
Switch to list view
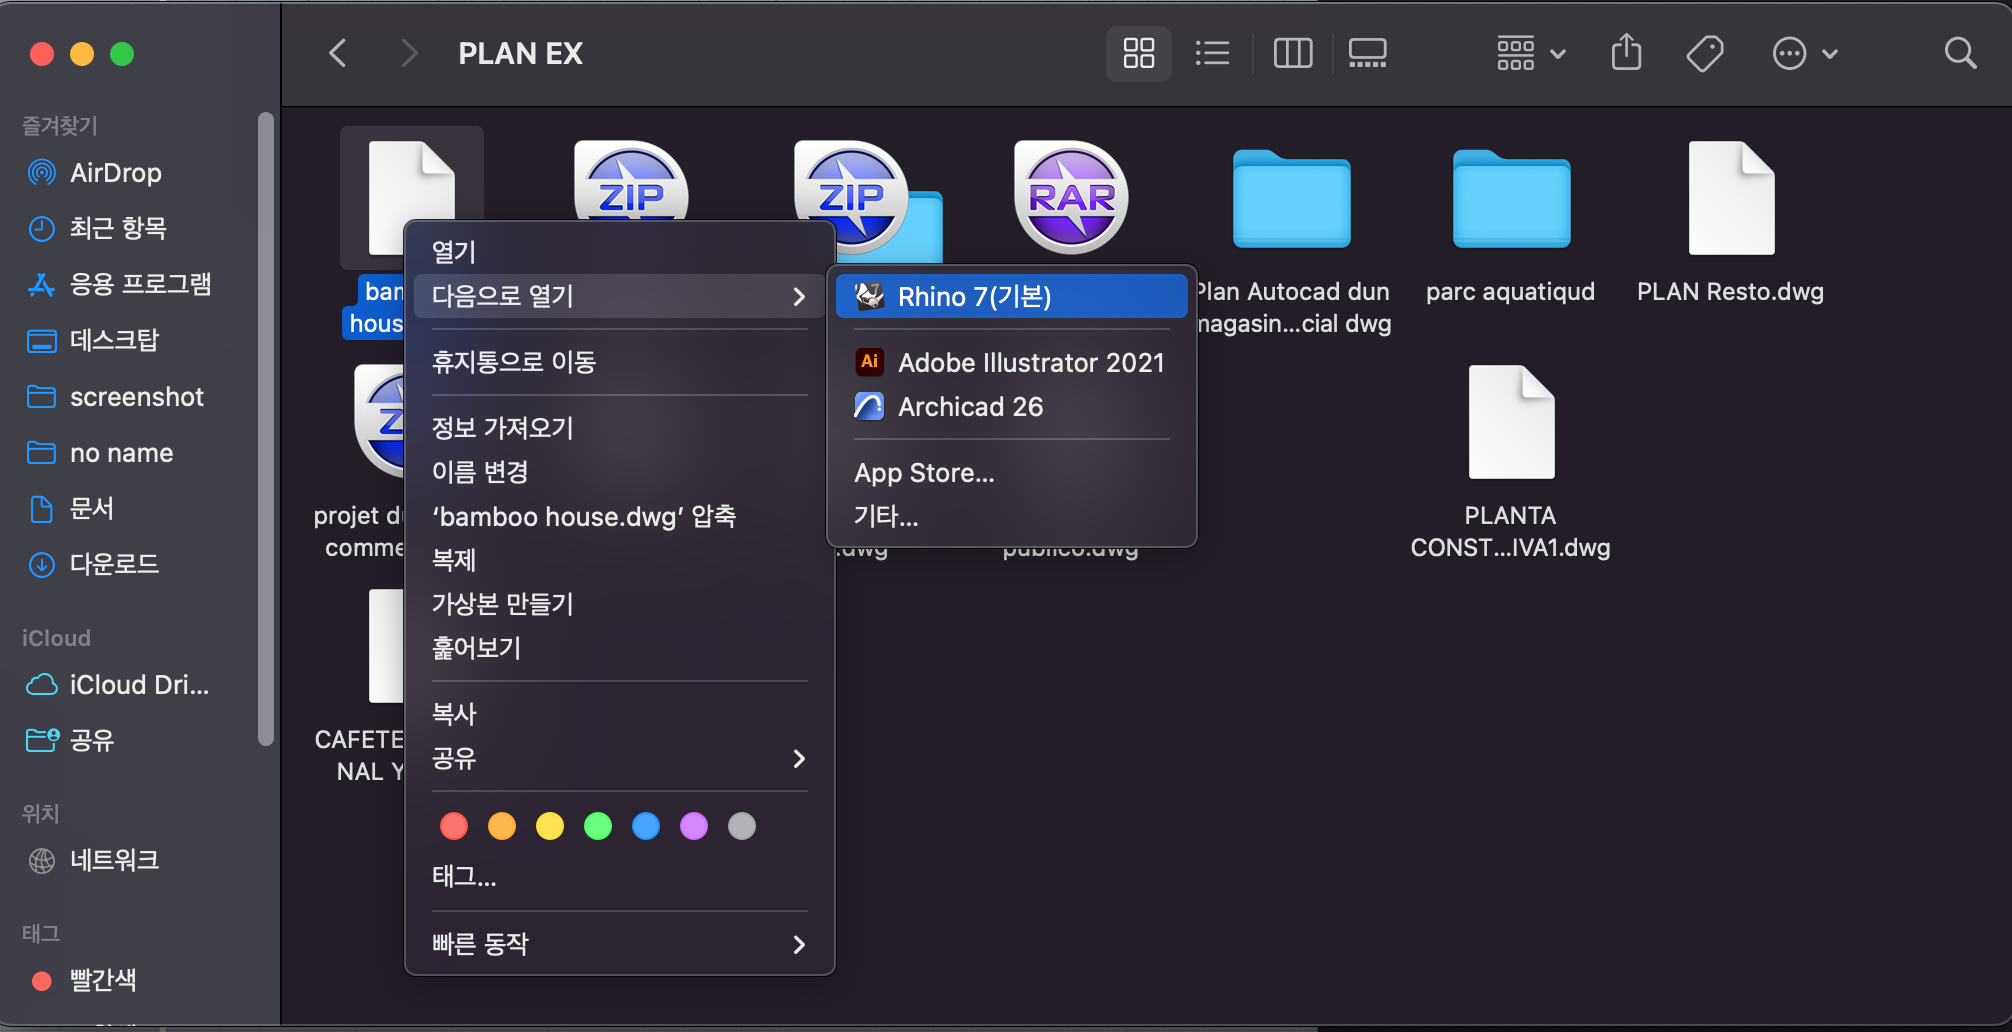tap(1212, 53)
